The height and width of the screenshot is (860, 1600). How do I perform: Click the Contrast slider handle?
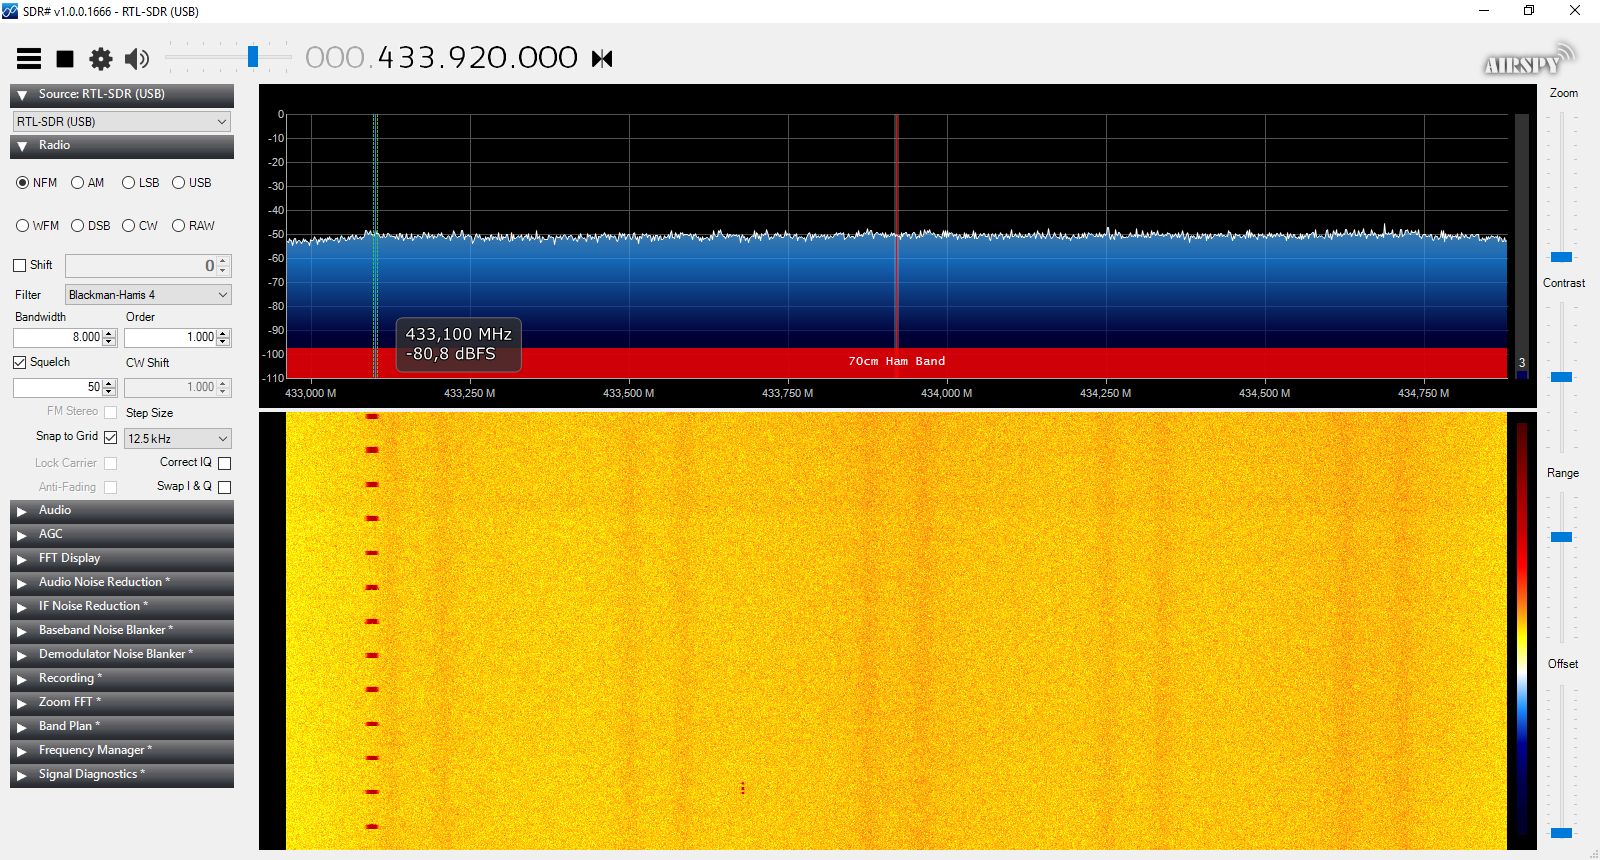pyautogui.click(x=1561, y=377)
